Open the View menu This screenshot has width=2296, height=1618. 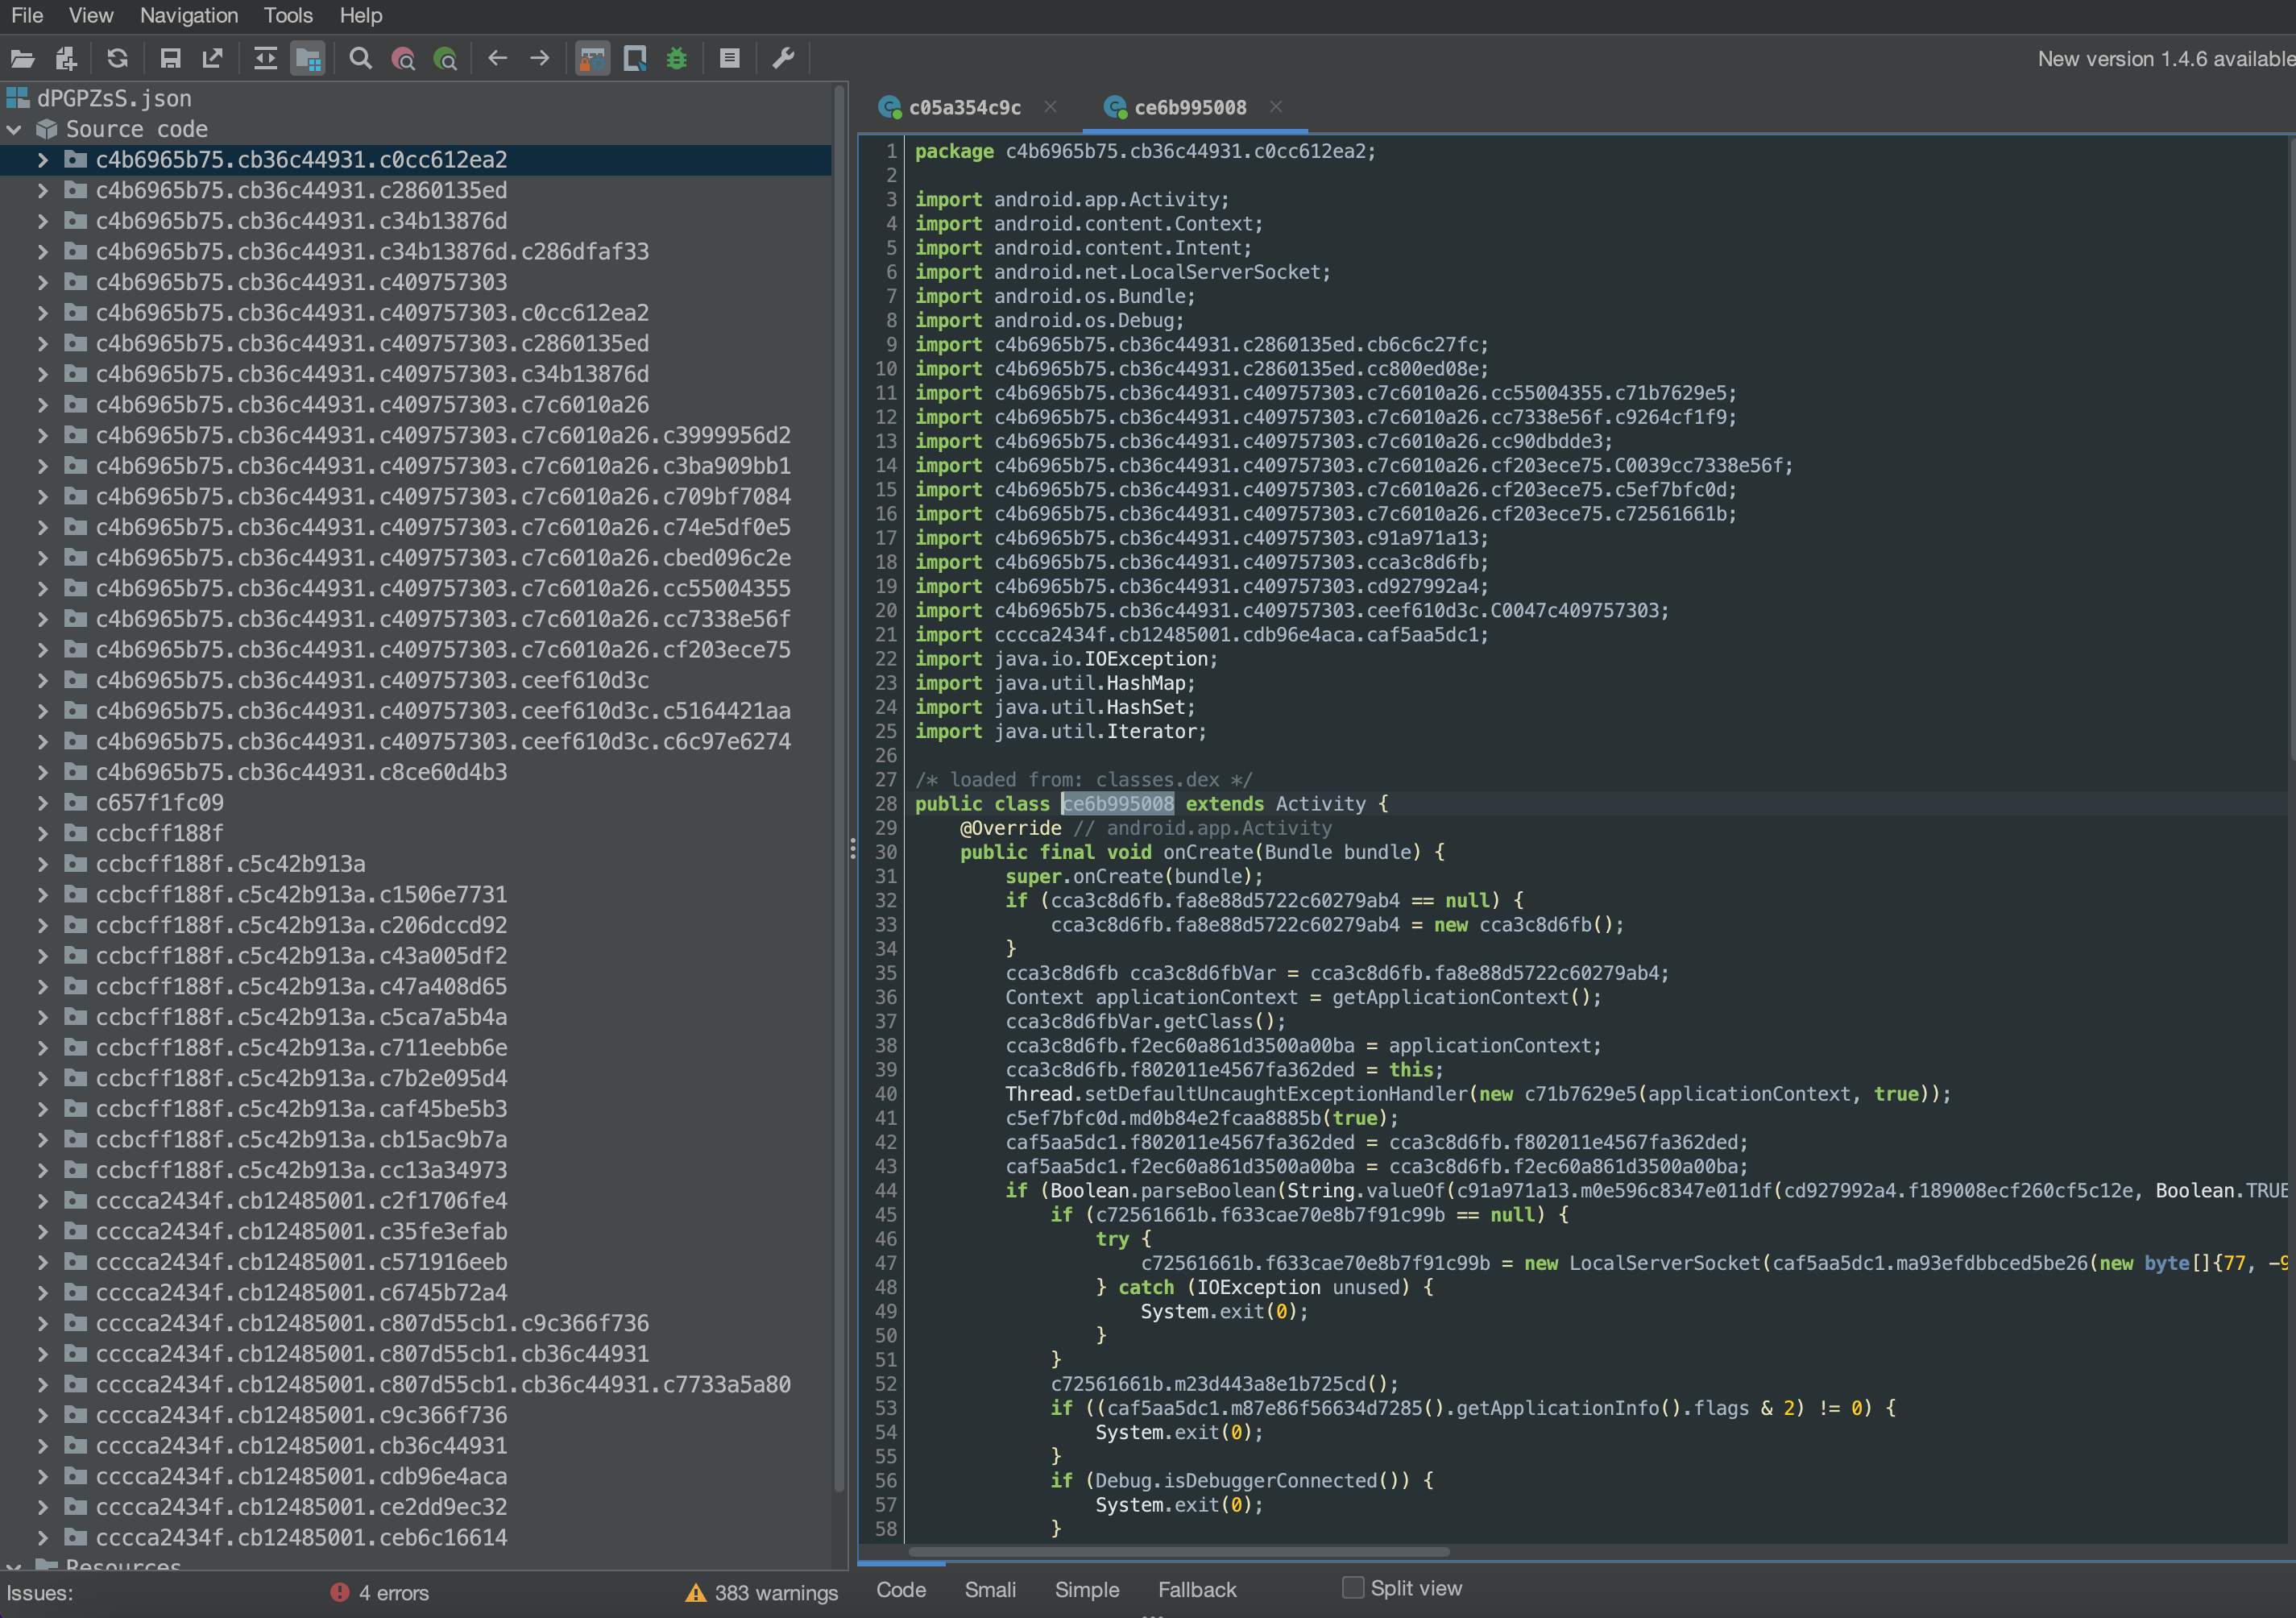pos(91,15)
